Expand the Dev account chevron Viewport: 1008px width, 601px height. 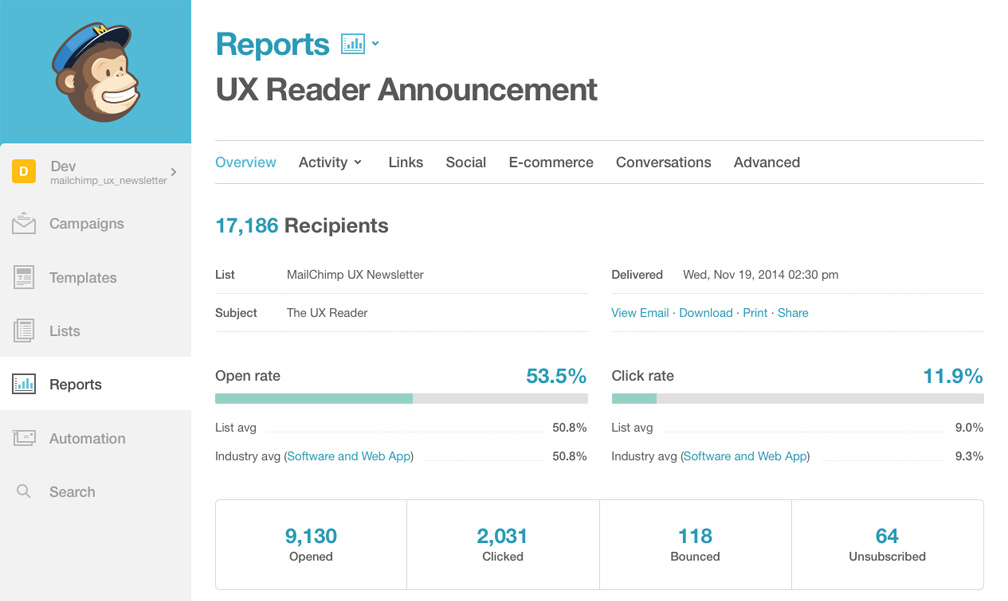pos(174,172)
